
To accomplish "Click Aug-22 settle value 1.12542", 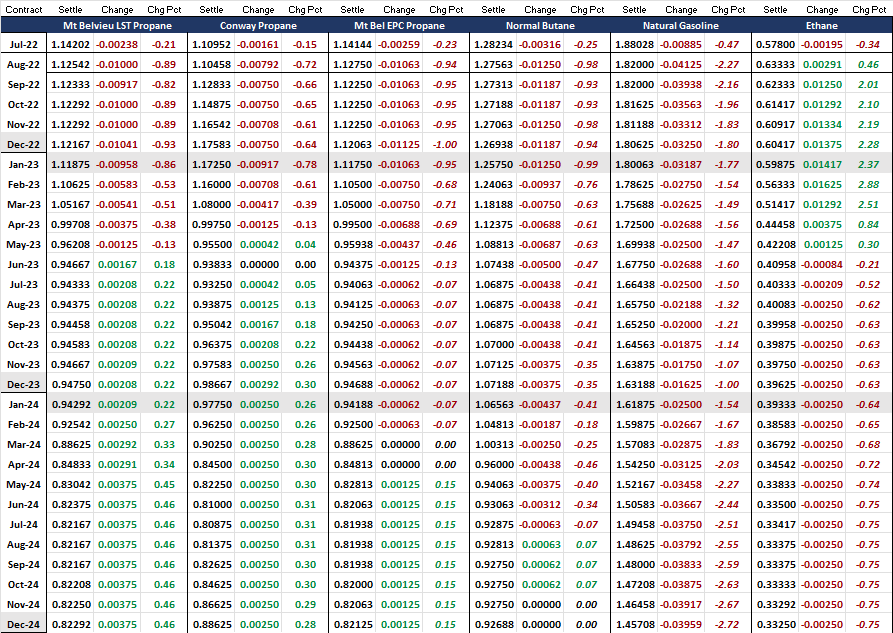I will click(70, 64).
